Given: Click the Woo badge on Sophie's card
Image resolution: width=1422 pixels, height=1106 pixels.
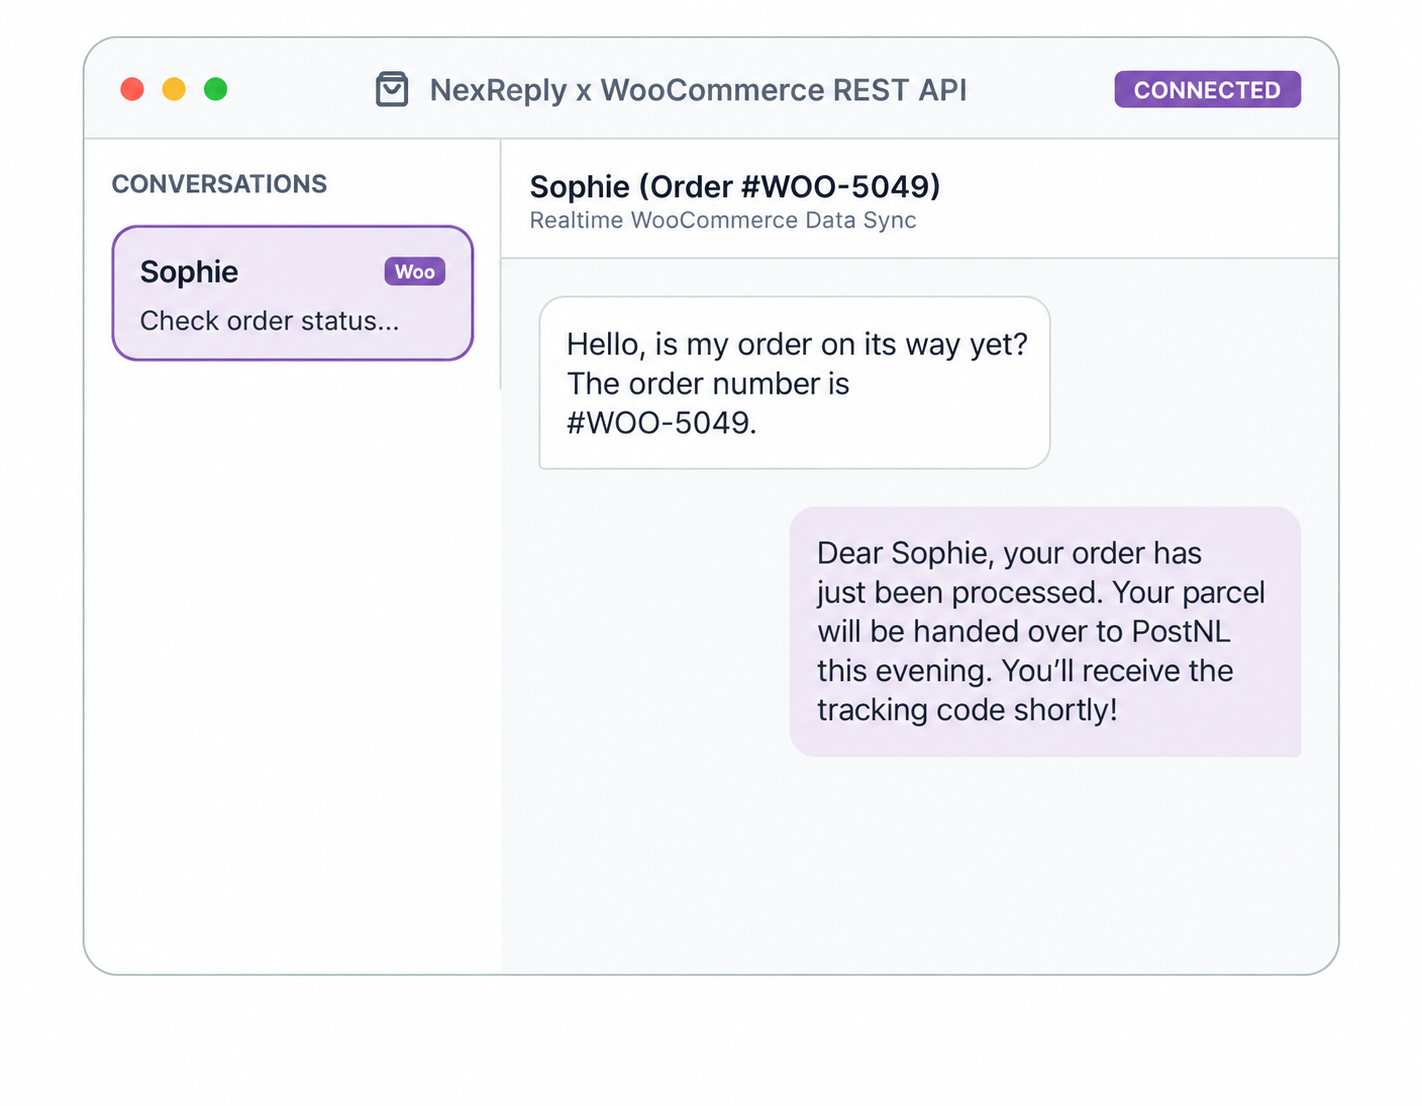Looking at the screenshot, I should click(414, 272).
